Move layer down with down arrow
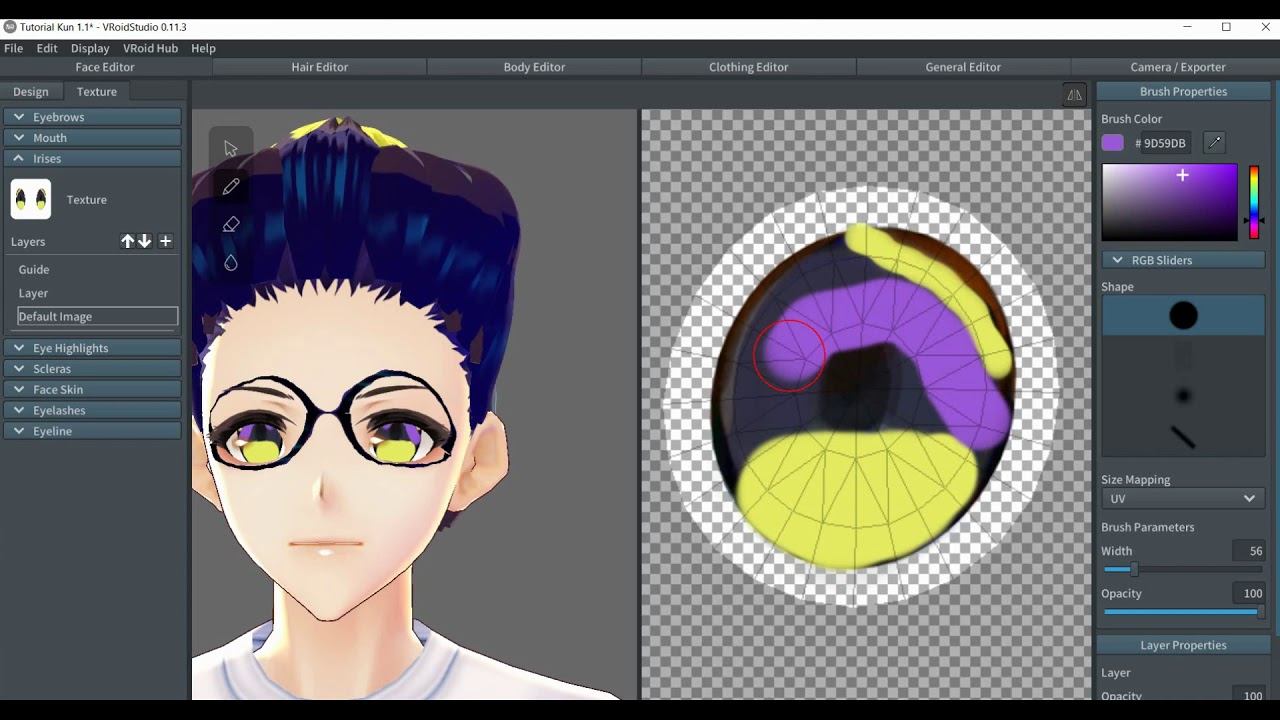The image size is (1280, 720). (145, 241)
